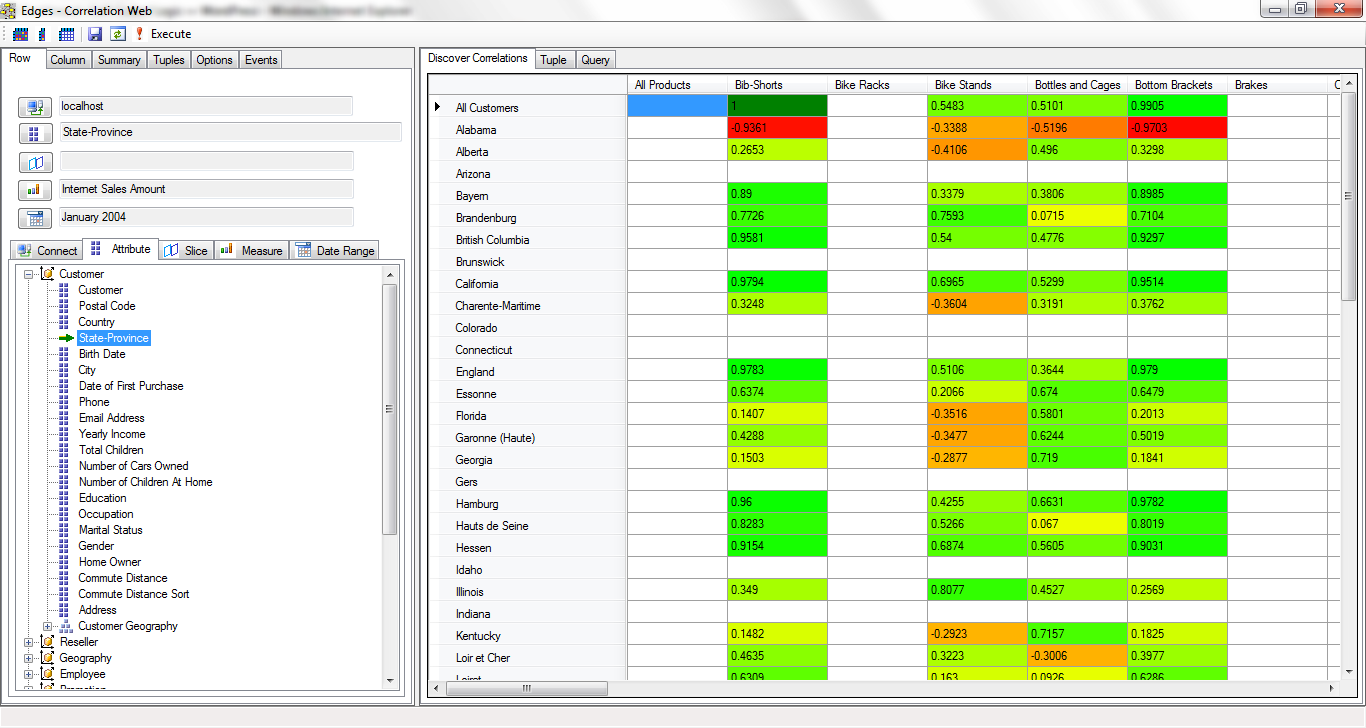1366x728 pixels.
Task: Click bar chart icon beside Internet Sales Amount
Action: coord(35,190)
